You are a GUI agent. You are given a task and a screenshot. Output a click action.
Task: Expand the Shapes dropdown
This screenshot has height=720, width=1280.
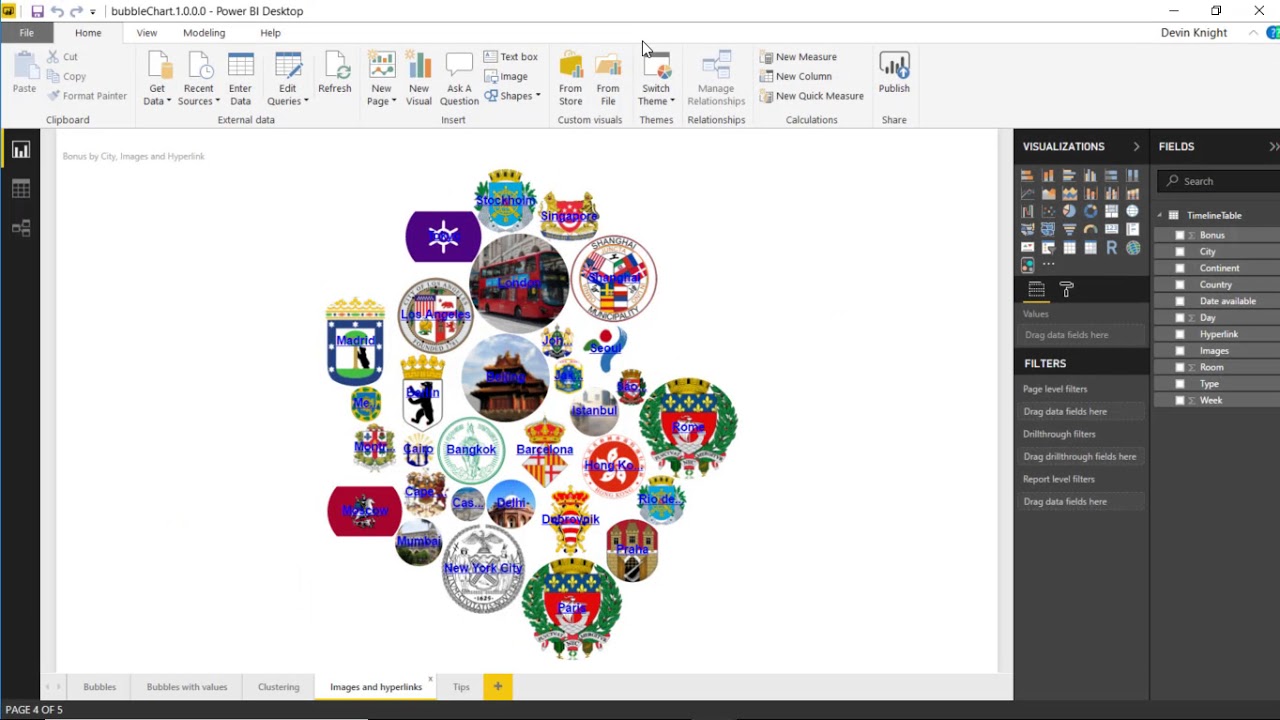tap(513, 96)
